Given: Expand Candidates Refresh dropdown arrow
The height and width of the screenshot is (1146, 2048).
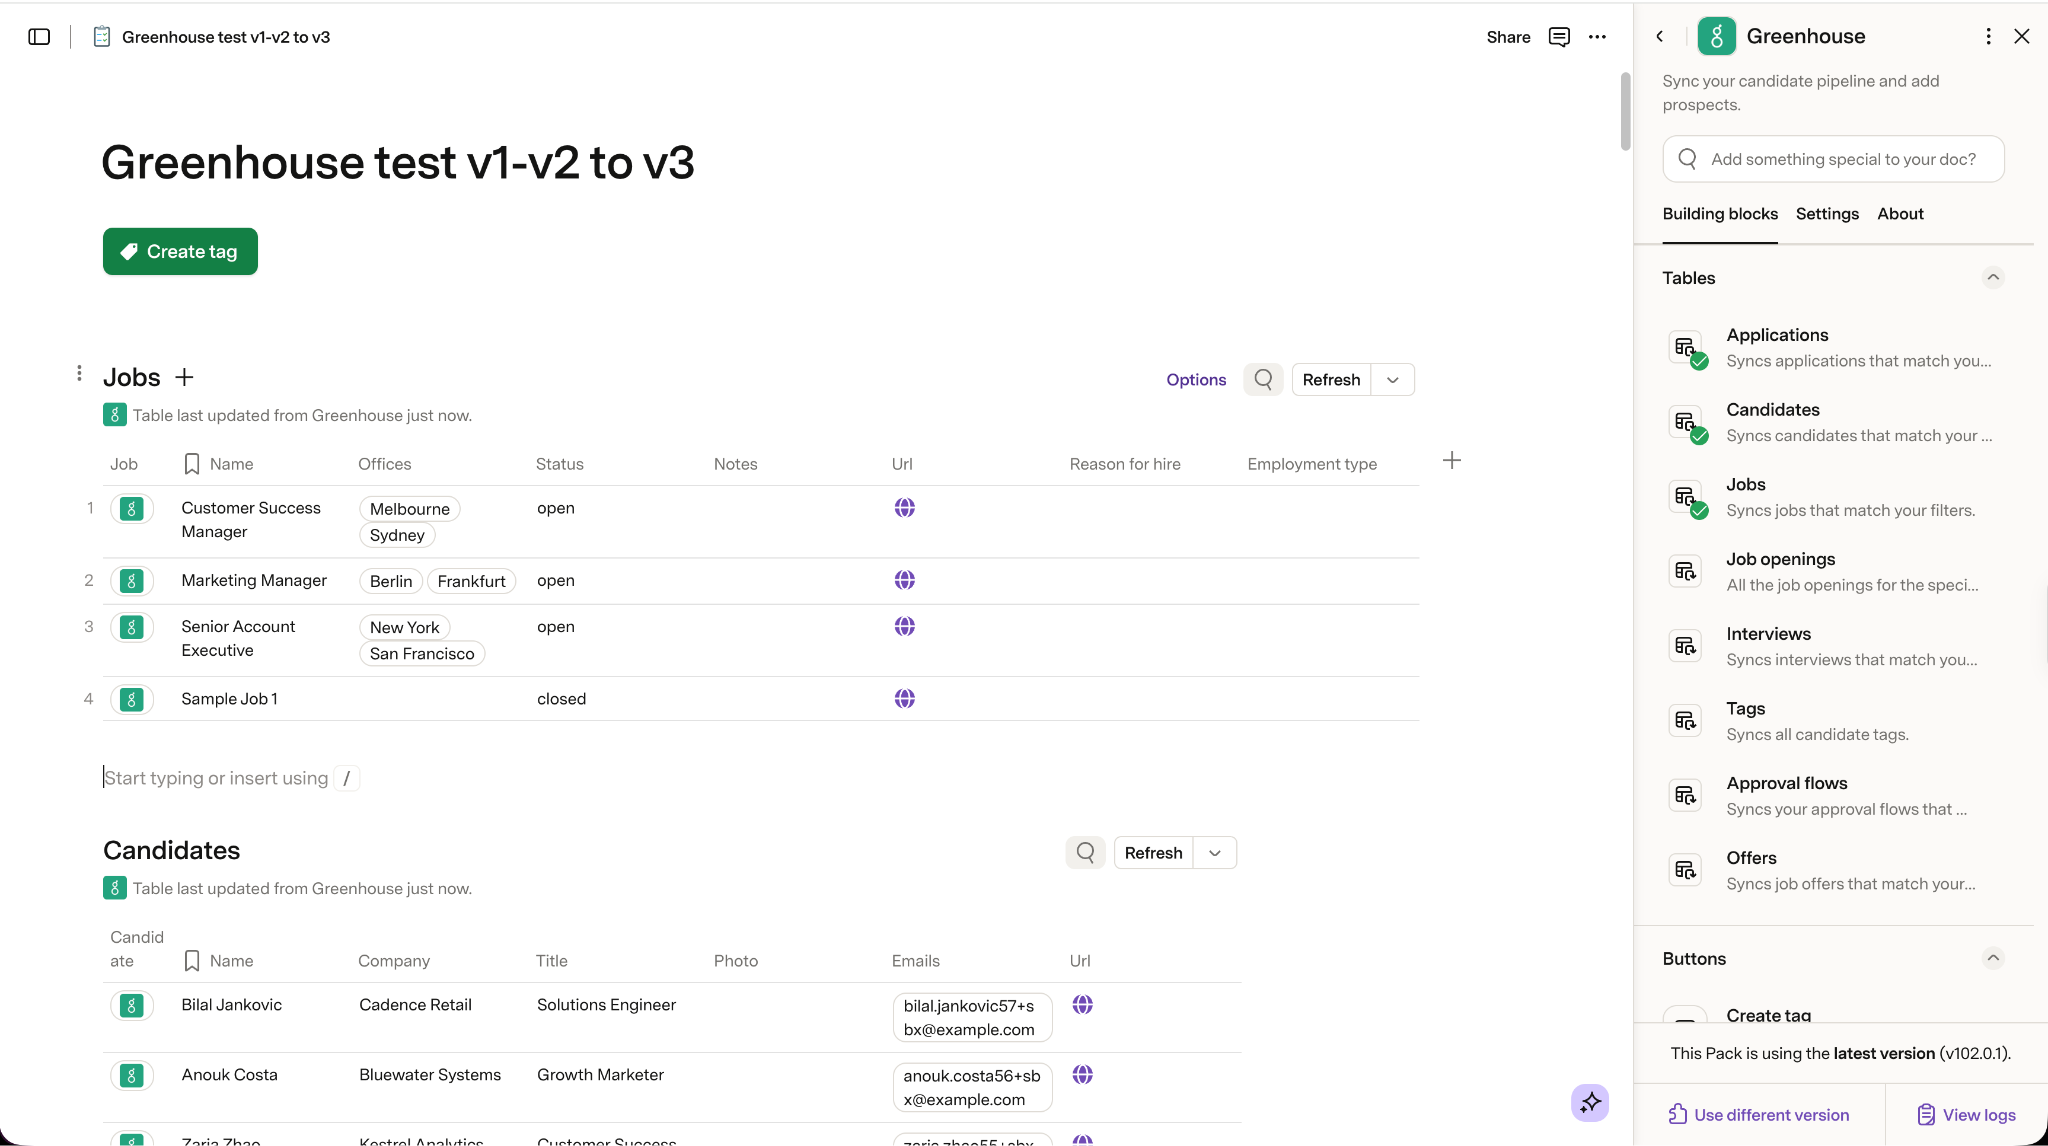Looking at the screenshot, I should tap(1215, 853).
